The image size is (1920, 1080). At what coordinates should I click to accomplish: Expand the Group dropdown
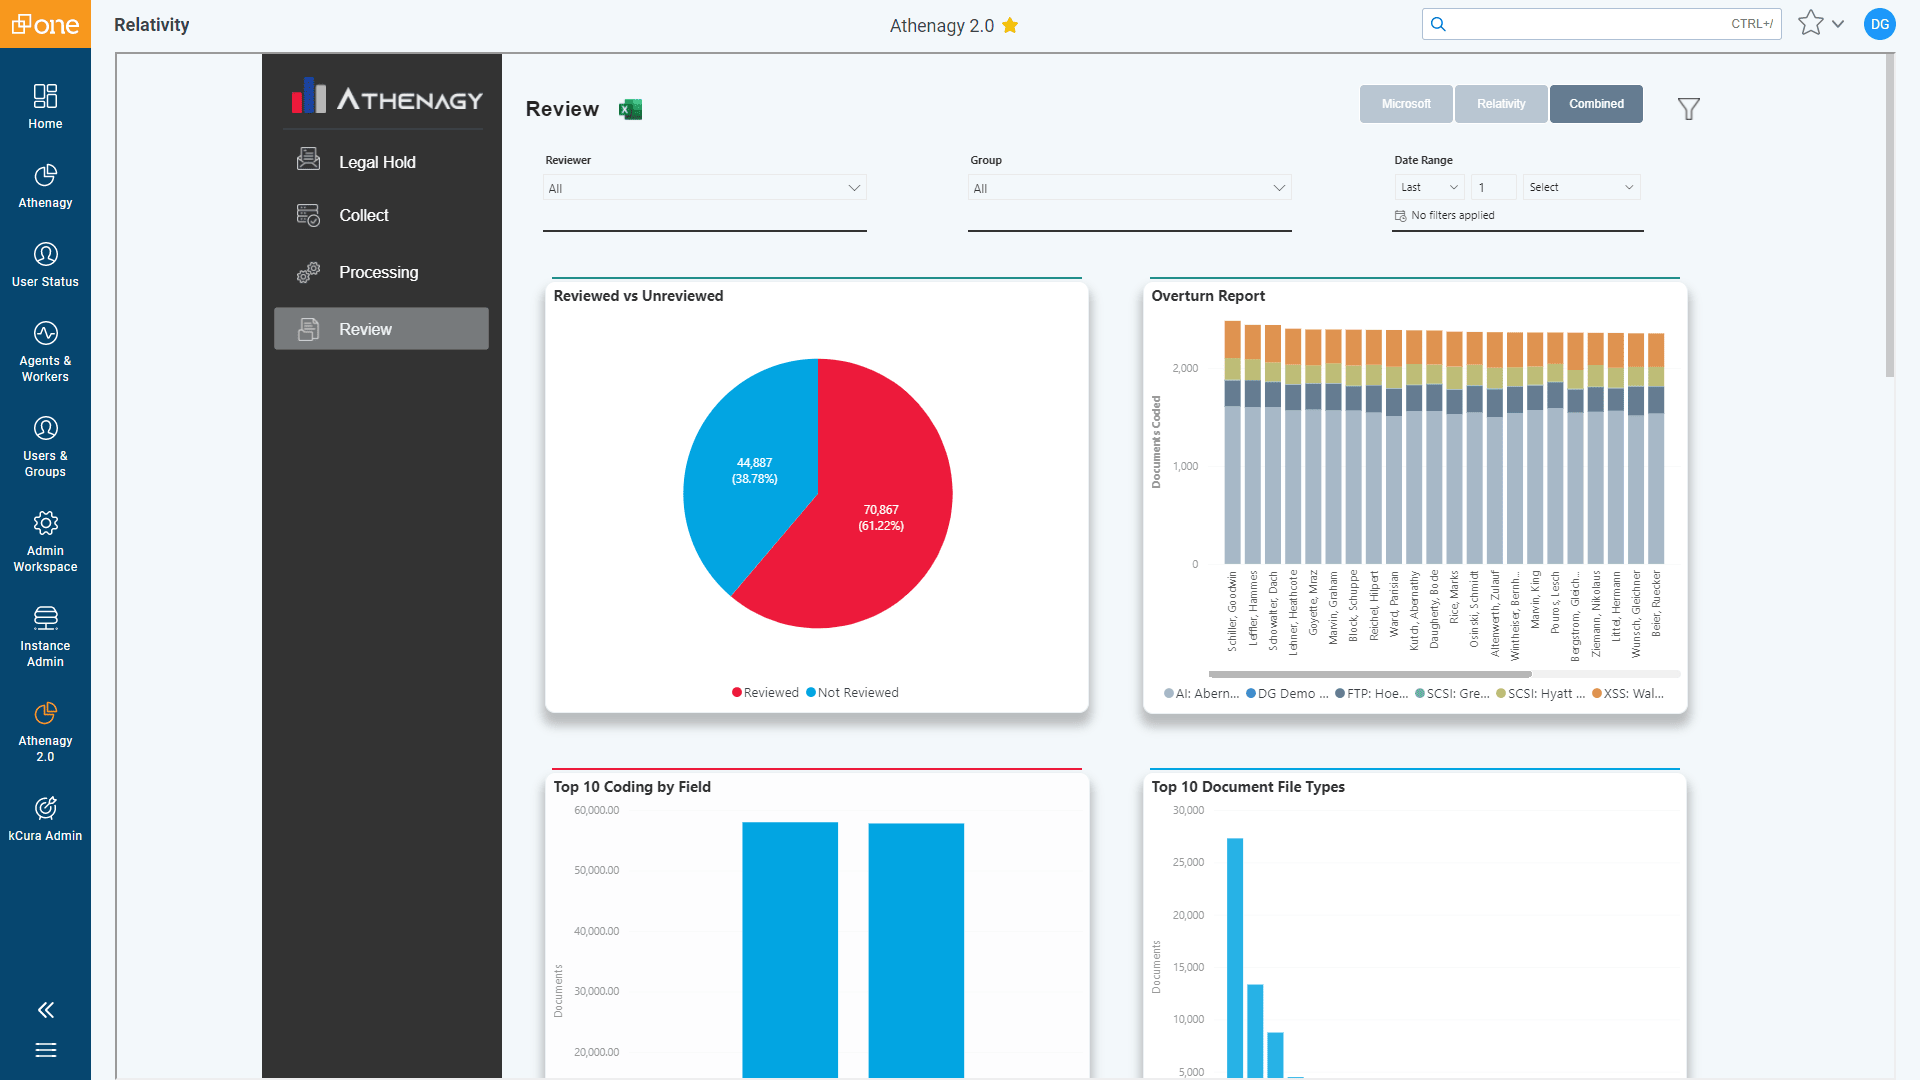(1129, 188)
